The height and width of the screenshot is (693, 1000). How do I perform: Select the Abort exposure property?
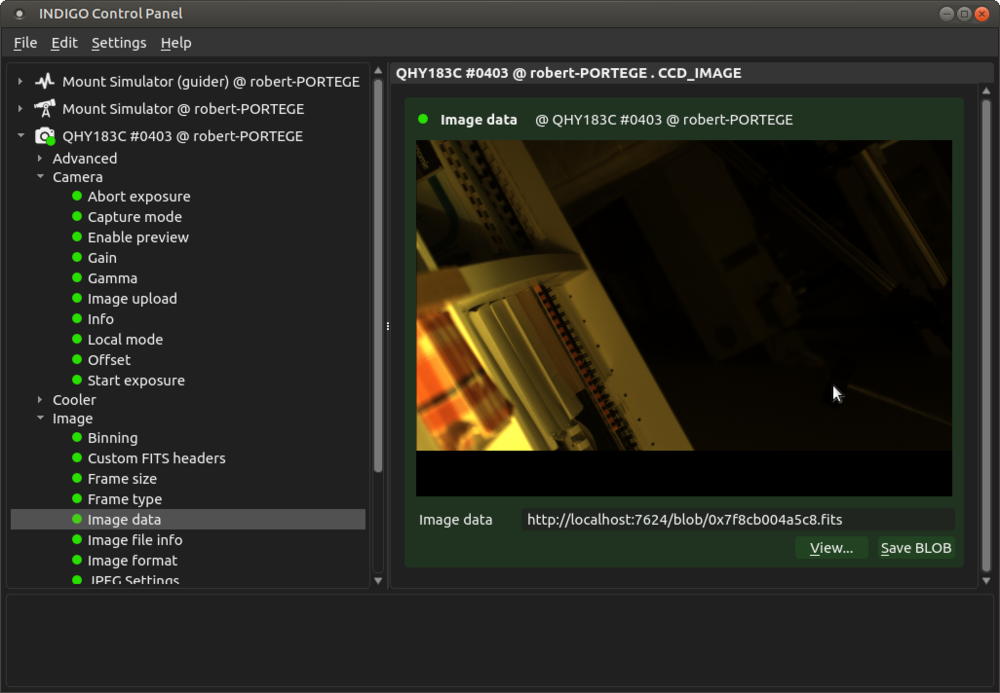tap(138, 196)
